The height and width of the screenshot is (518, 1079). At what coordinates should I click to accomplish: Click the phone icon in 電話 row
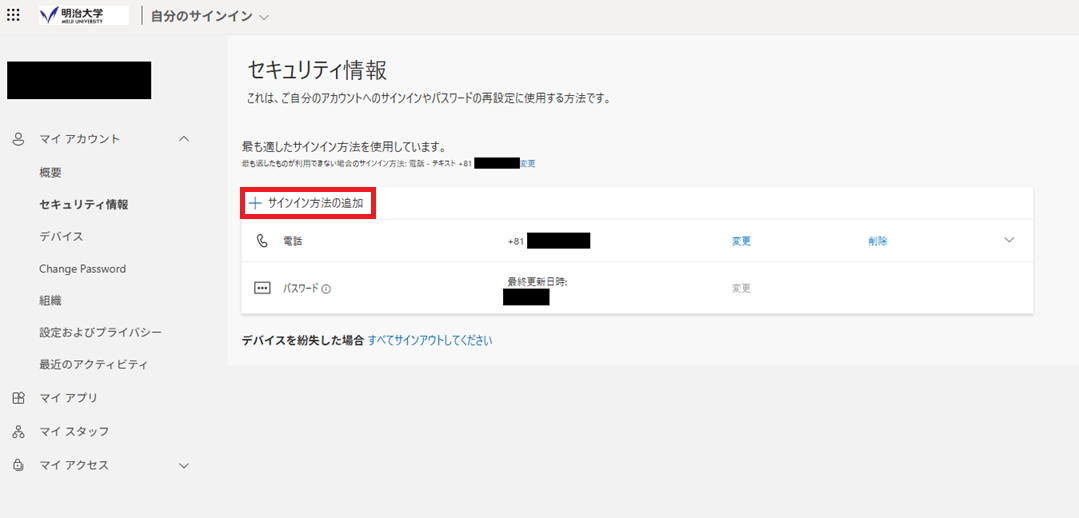tap(262, 241)
